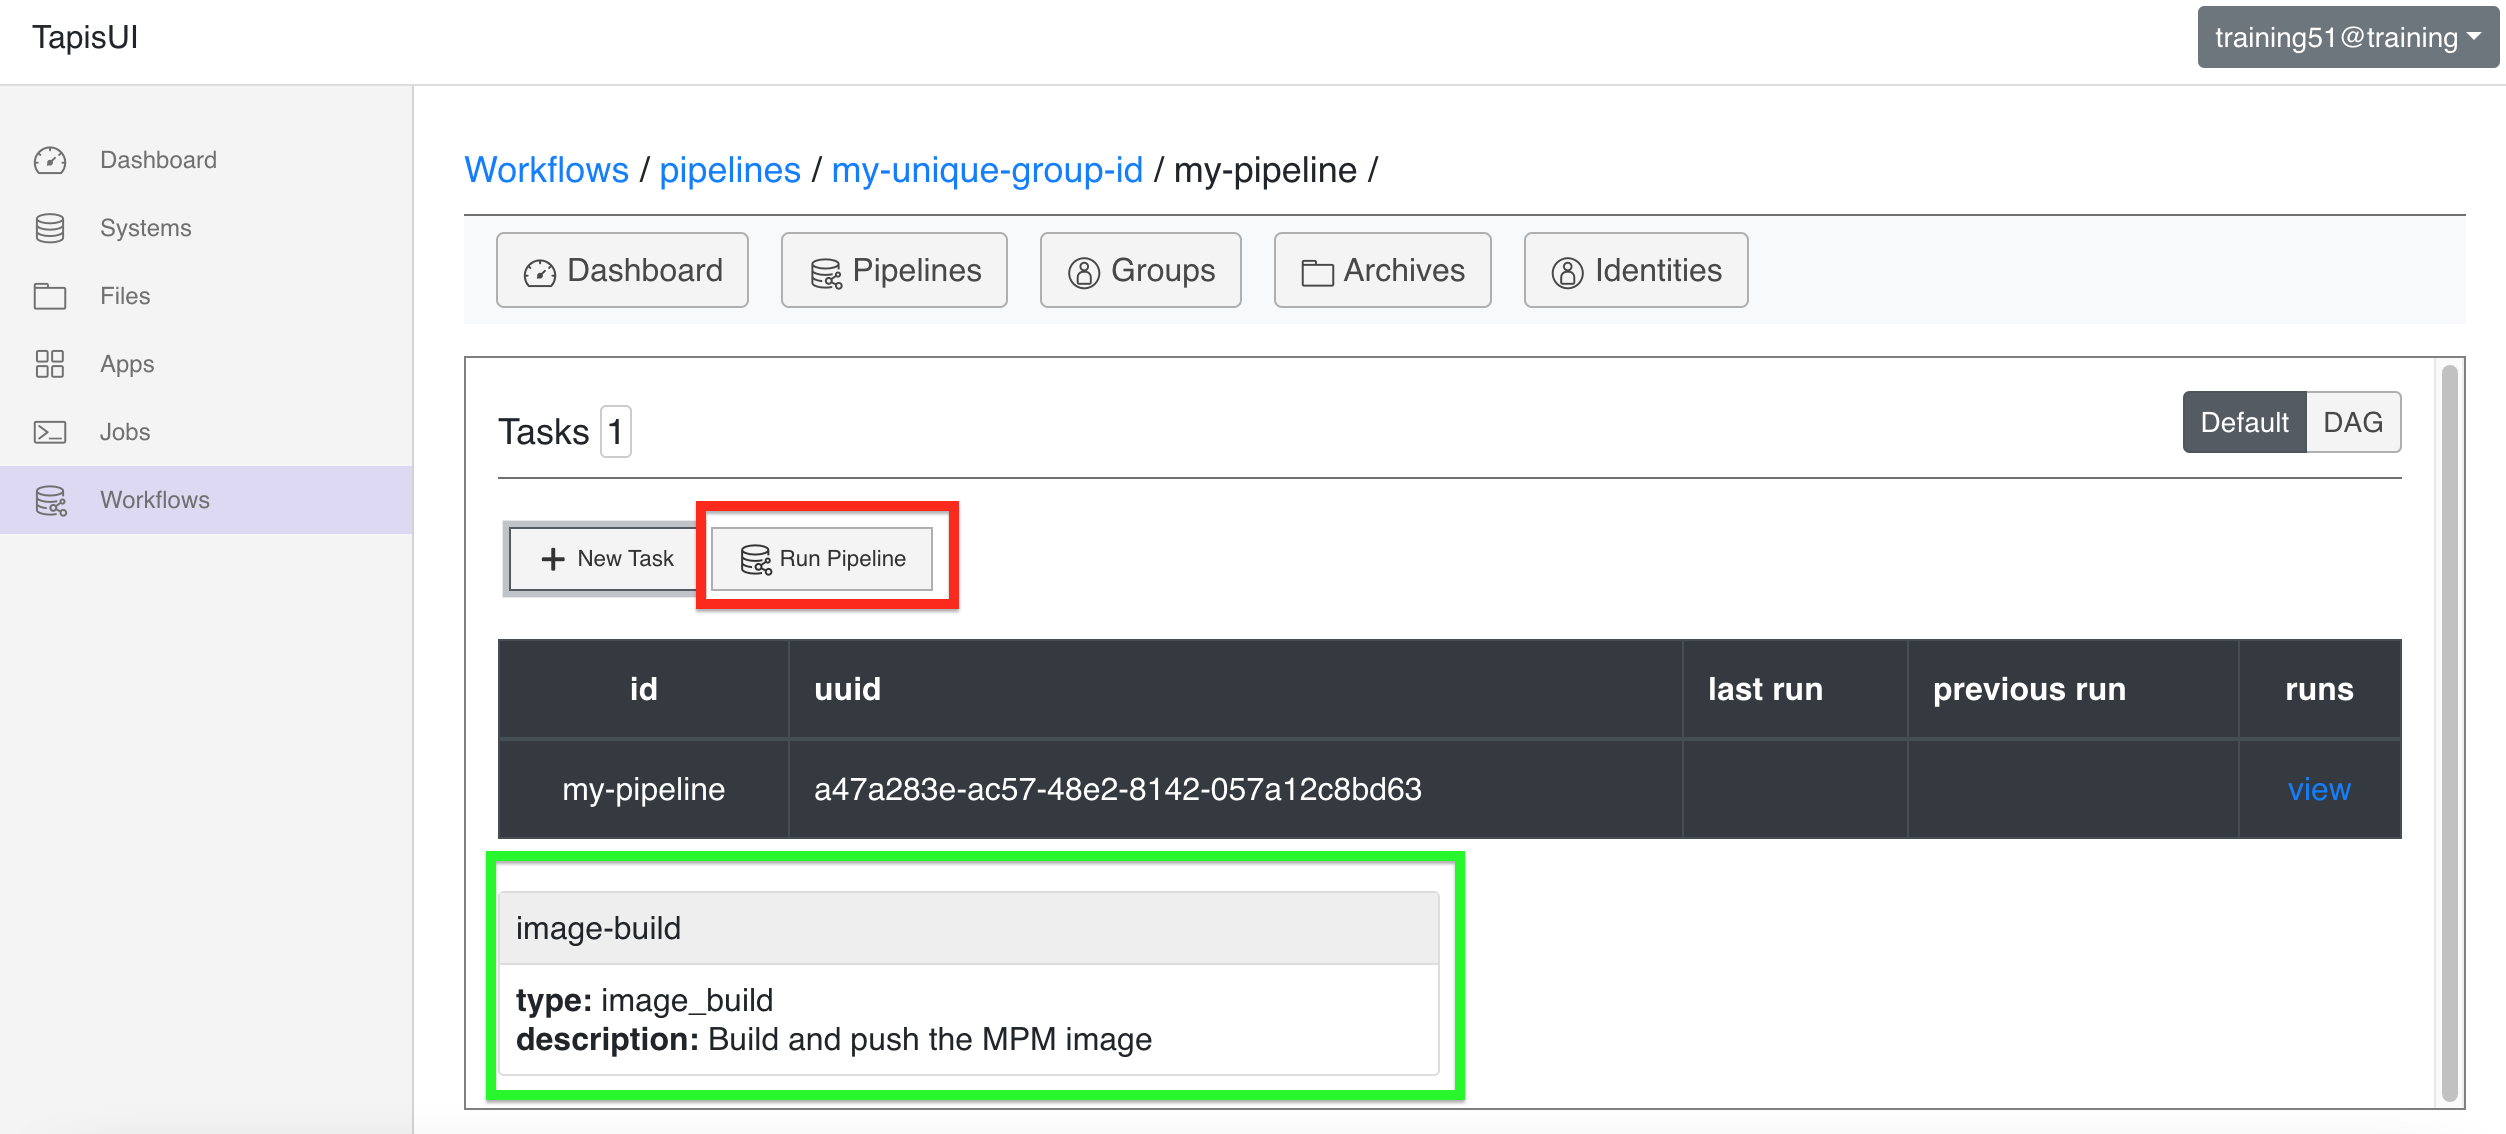
Task: Click the image-build task card header
Action: [968, 928]
